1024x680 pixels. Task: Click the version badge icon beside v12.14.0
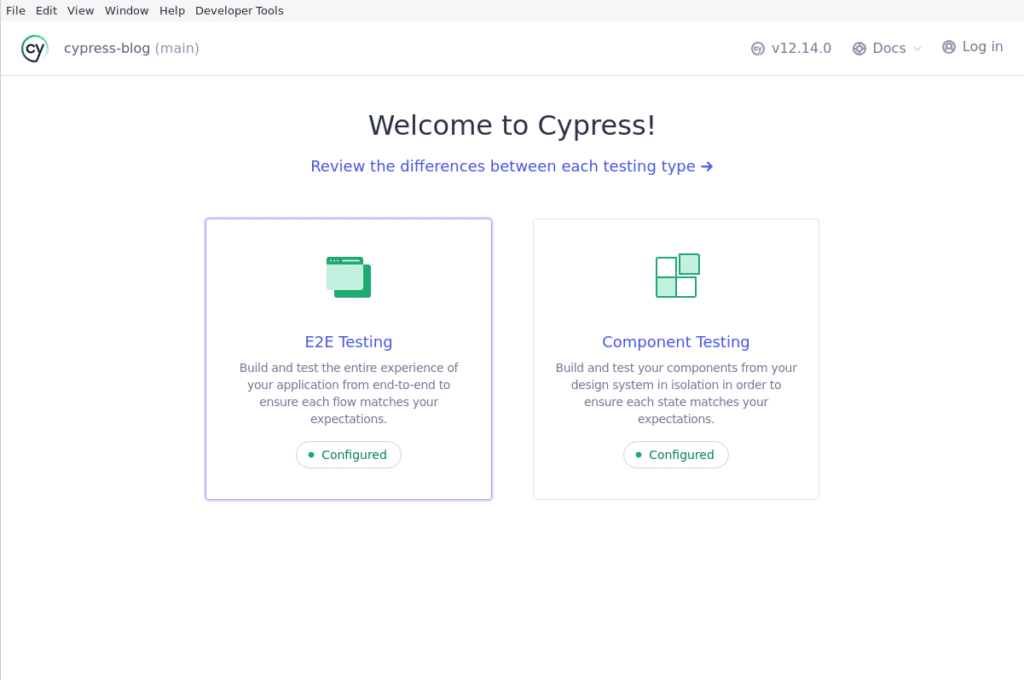[x=758, y=48]
